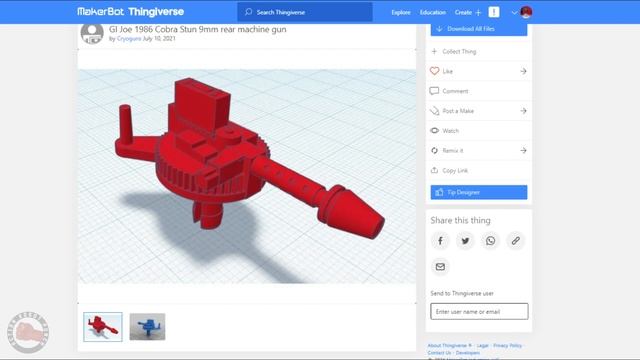The image size is (640, 360).
Task: Click the search magnifier icon
Action: pyautogui.click(x=248, y=12)
